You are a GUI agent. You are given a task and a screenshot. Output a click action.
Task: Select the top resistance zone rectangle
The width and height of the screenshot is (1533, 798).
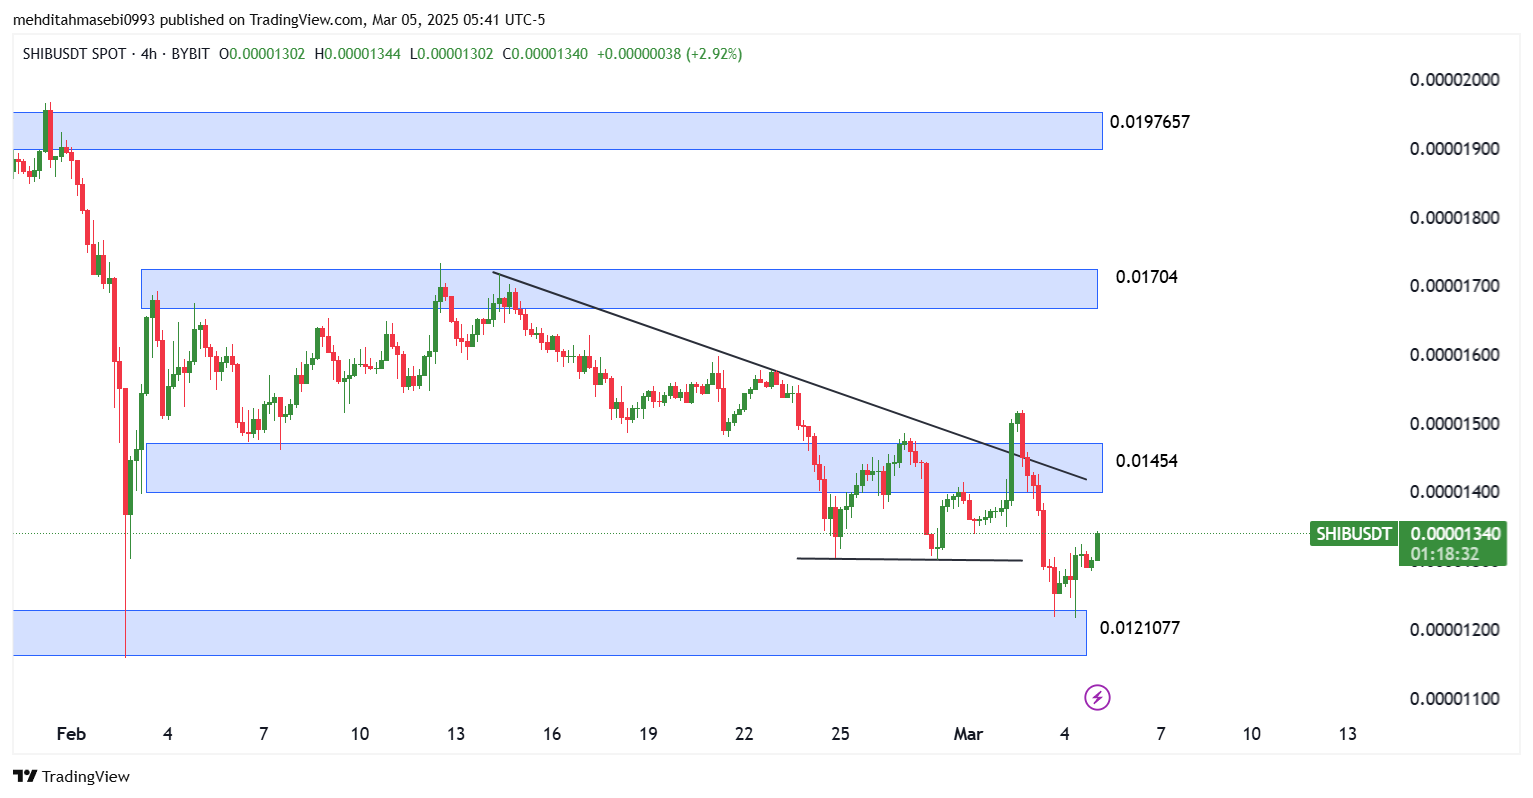pos(557,131)
